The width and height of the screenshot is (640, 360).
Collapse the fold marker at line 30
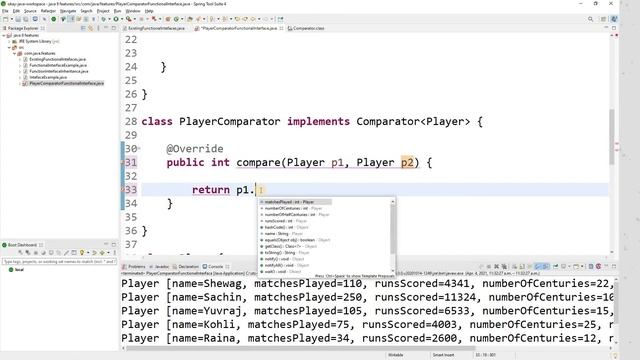tap(139, 149)
